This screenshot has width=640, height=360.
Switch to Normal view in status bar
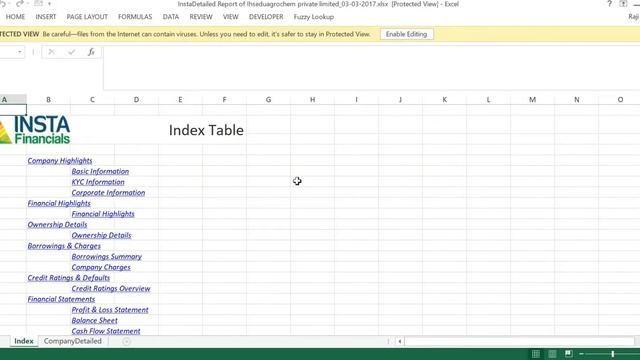(x=536, y=354)
